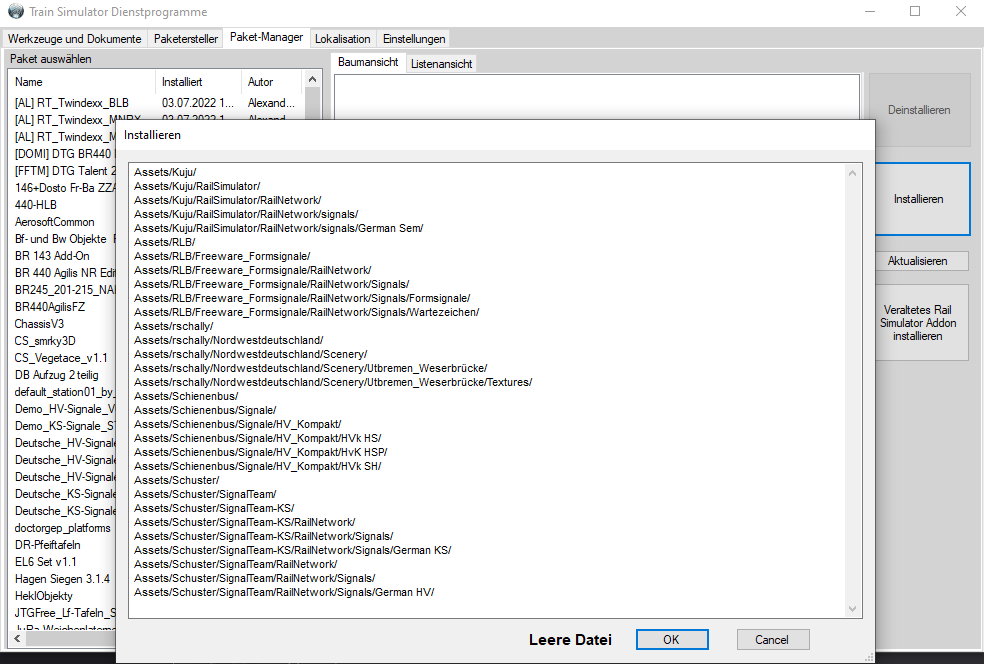Screen dimensions: 984x664
Task: Sort package list by Name column
Action: click(82, 82)
